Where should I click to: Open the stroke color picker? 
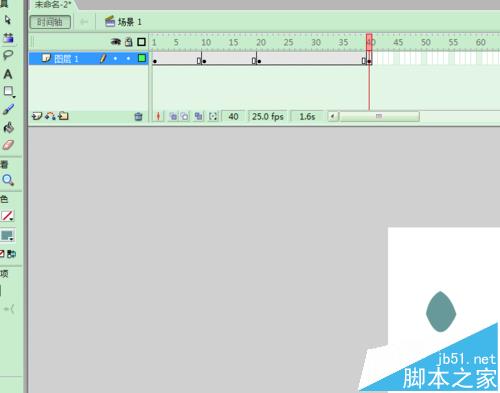7,216
